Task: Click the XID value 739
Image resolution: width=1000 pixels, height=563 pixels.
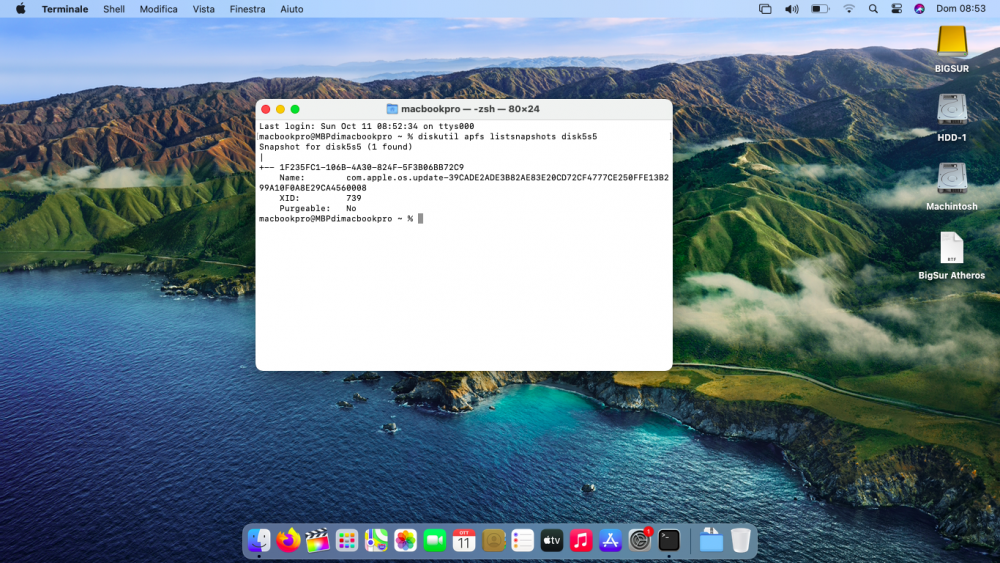Action: 354,198
